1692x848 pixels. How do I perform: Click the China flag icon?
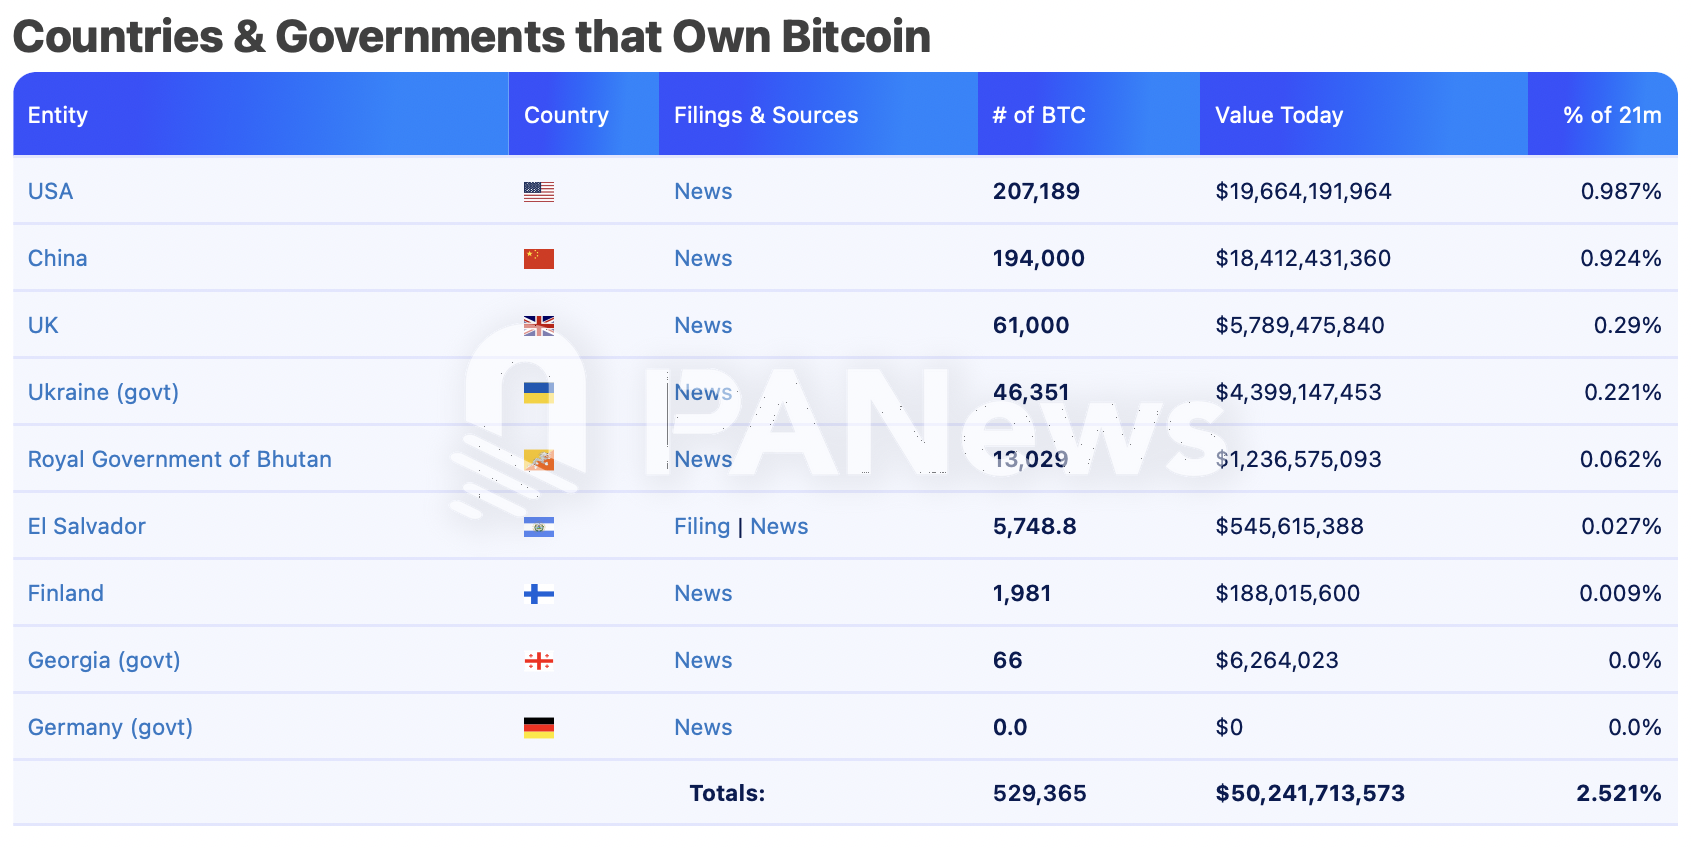(x=538, y=258)
